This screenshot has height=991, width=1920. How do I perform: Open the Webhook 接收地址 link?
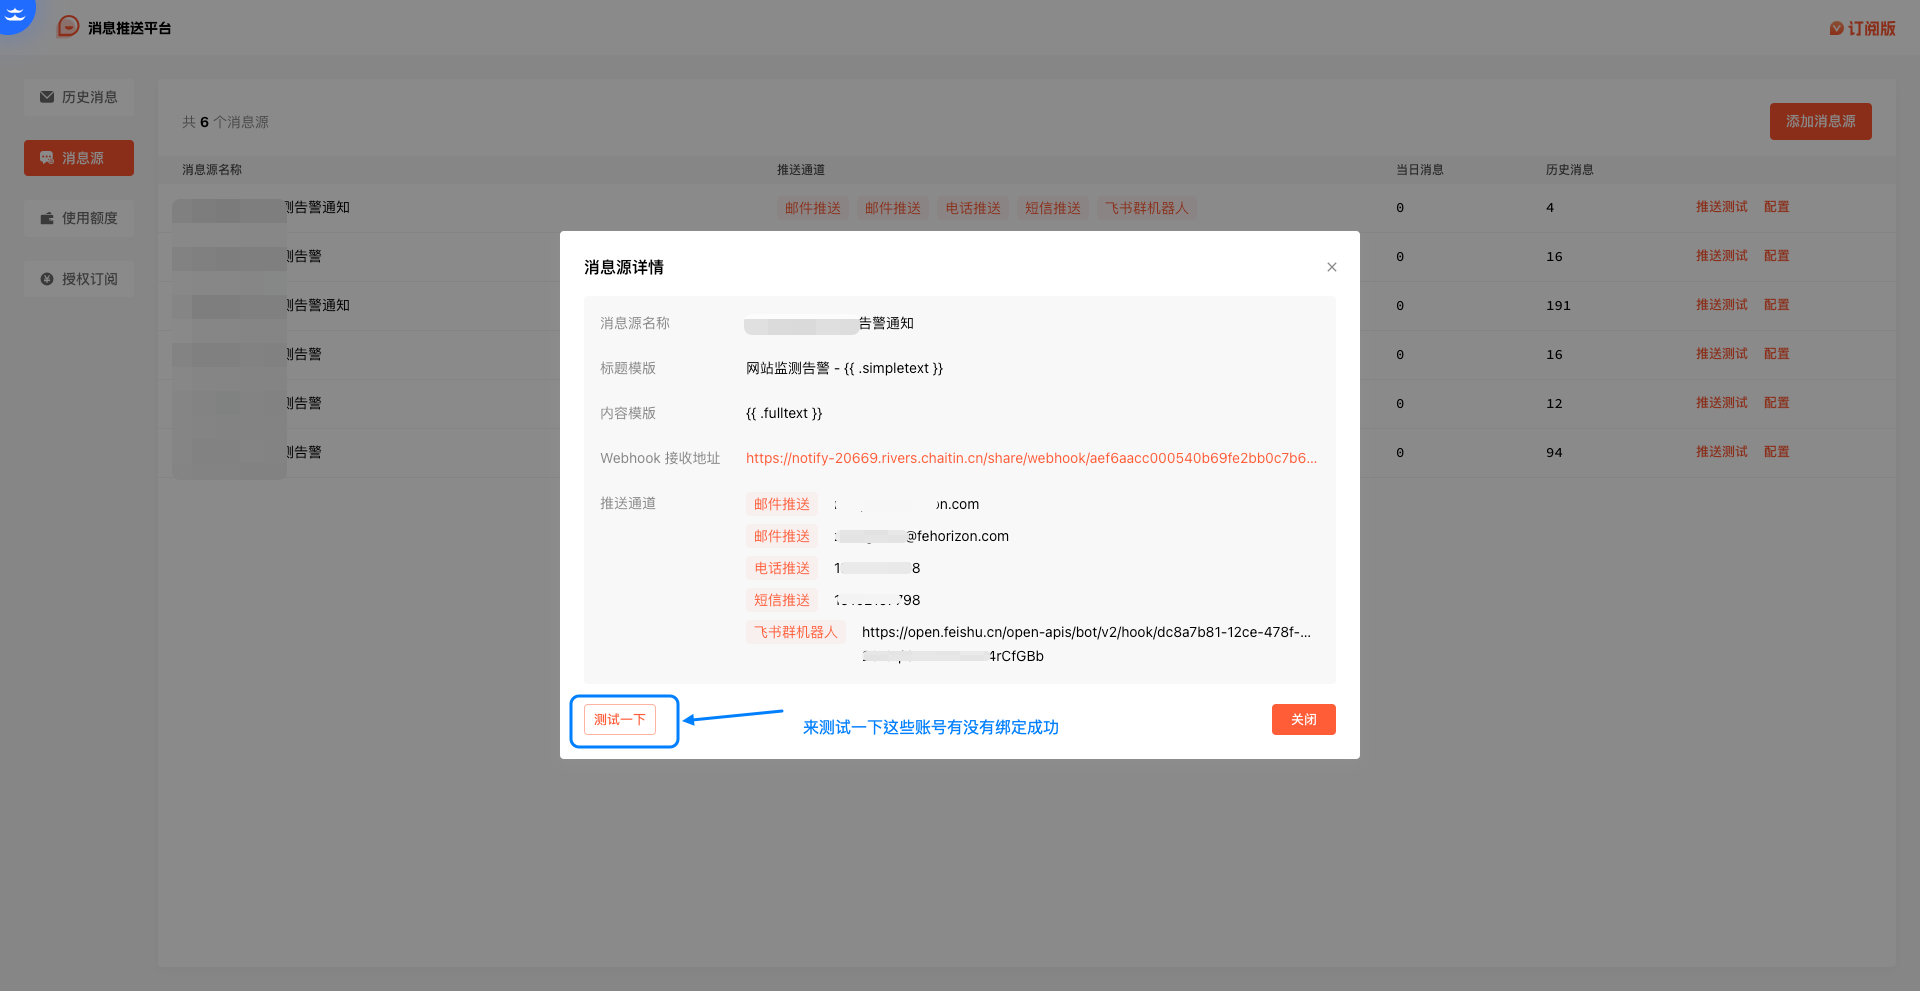click(1031, 458)
